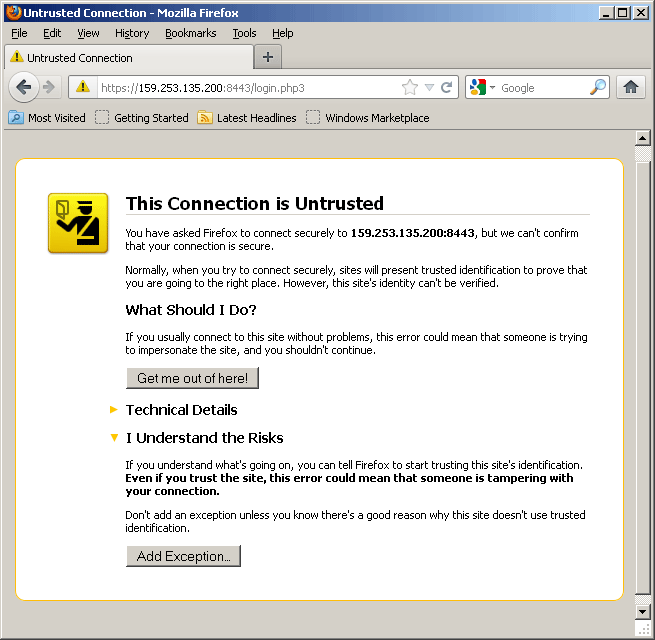Open the Bookmarks menu
655x640 pixels.
[190, 33]
